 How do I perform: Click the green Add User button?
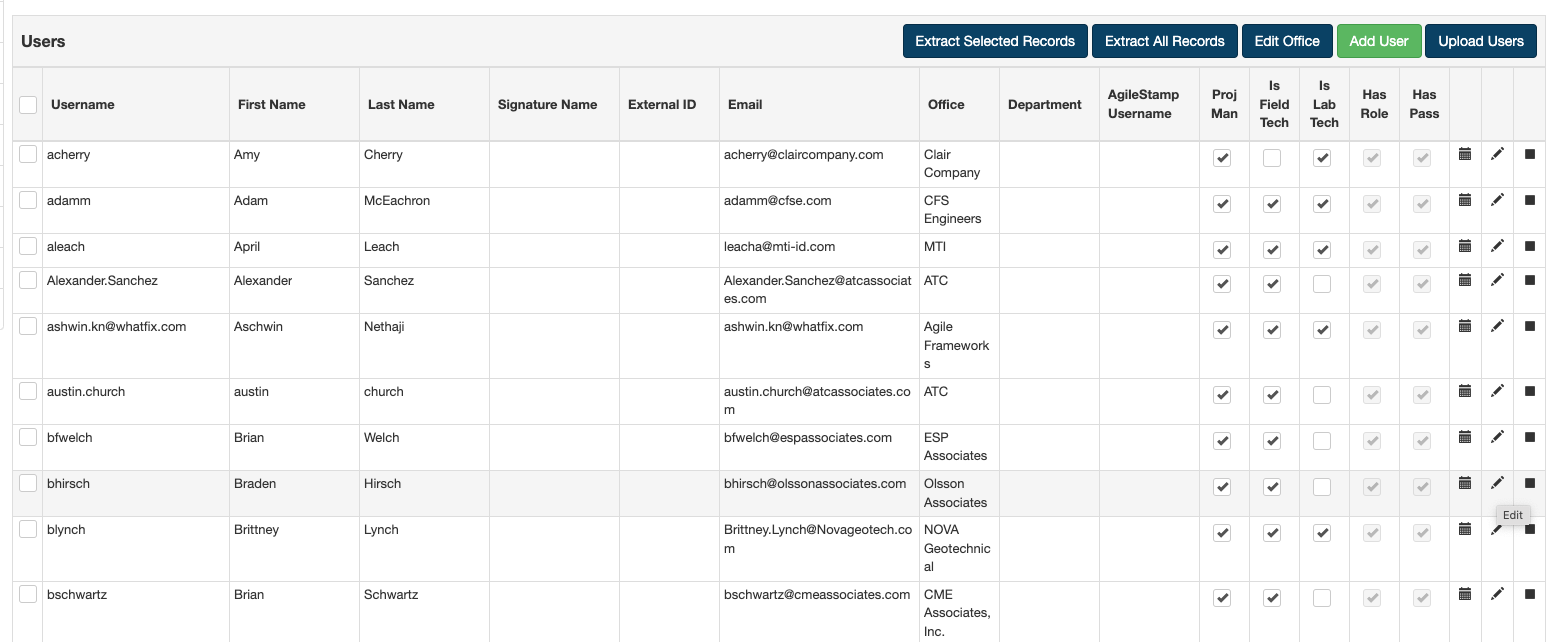point(1378,41)
